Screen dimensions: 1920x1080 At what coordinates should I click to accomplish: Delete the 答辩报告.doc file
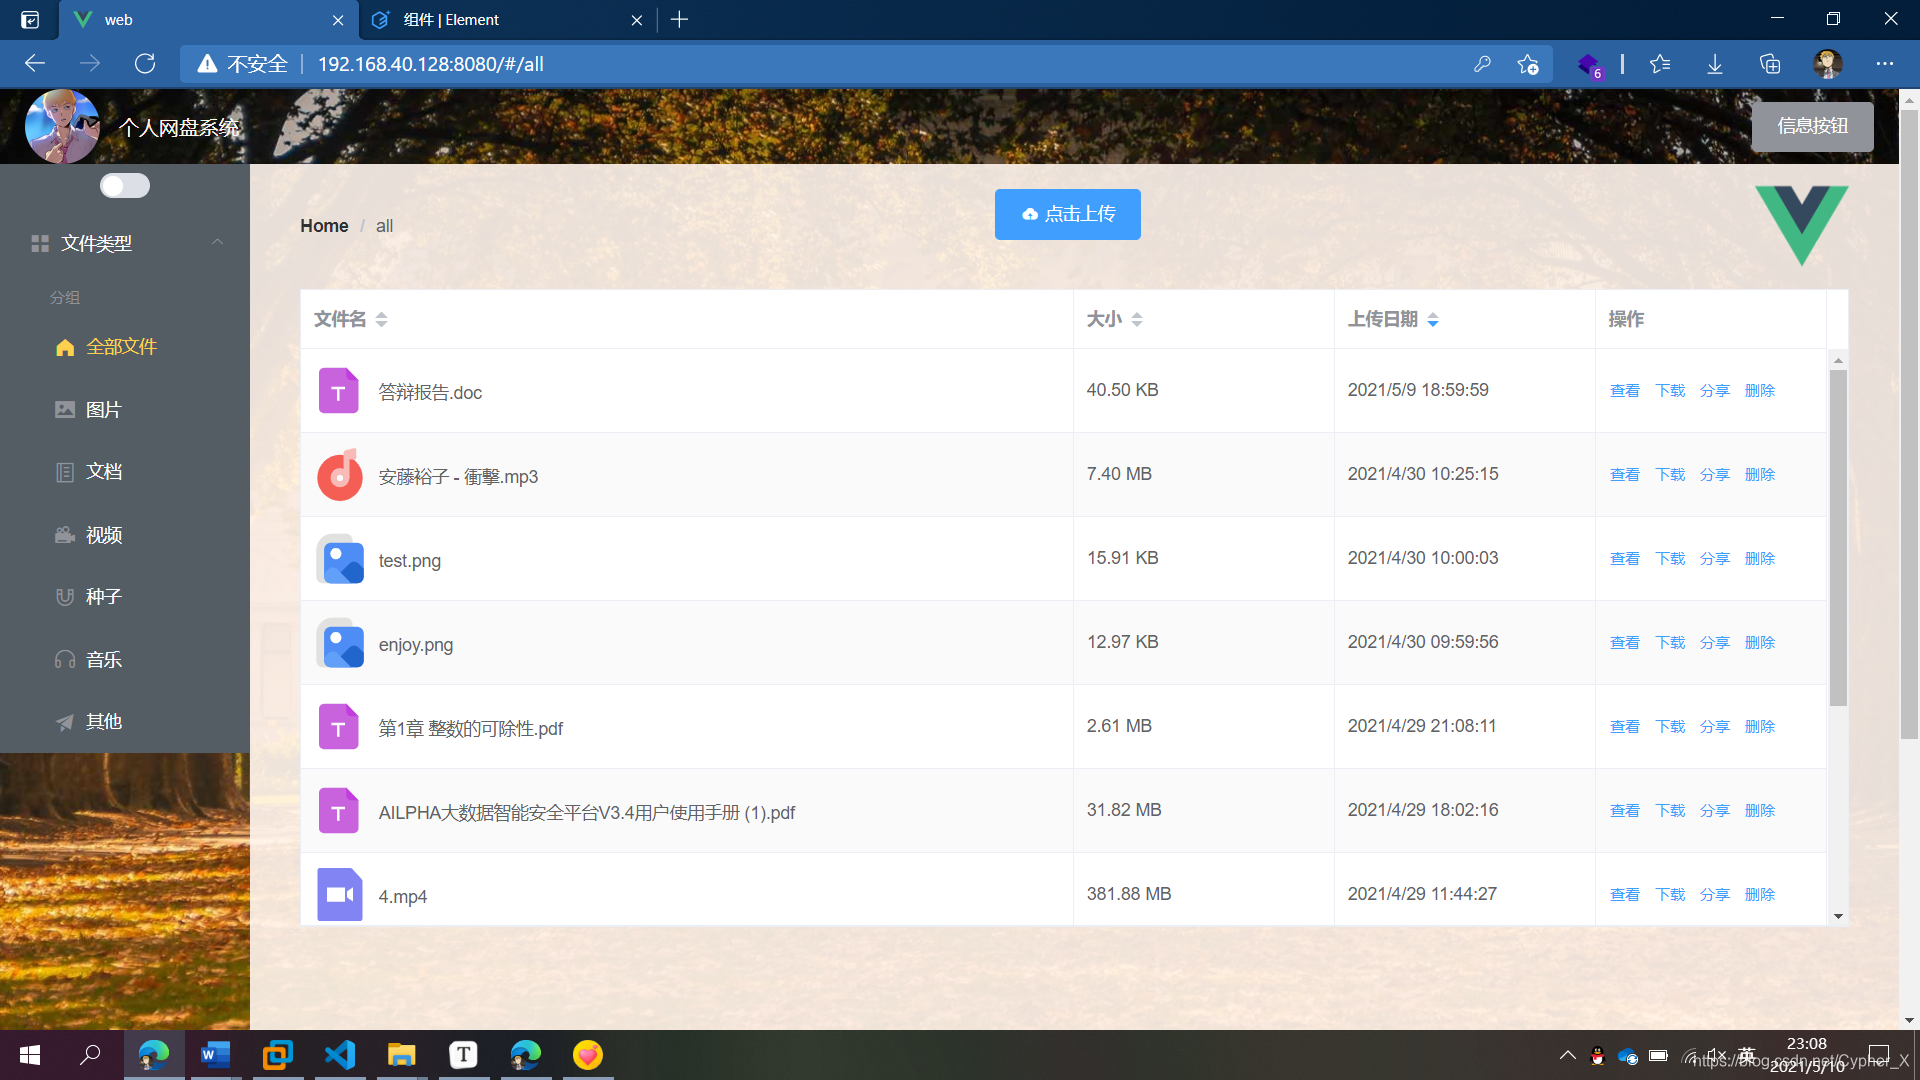point(1759,391)
